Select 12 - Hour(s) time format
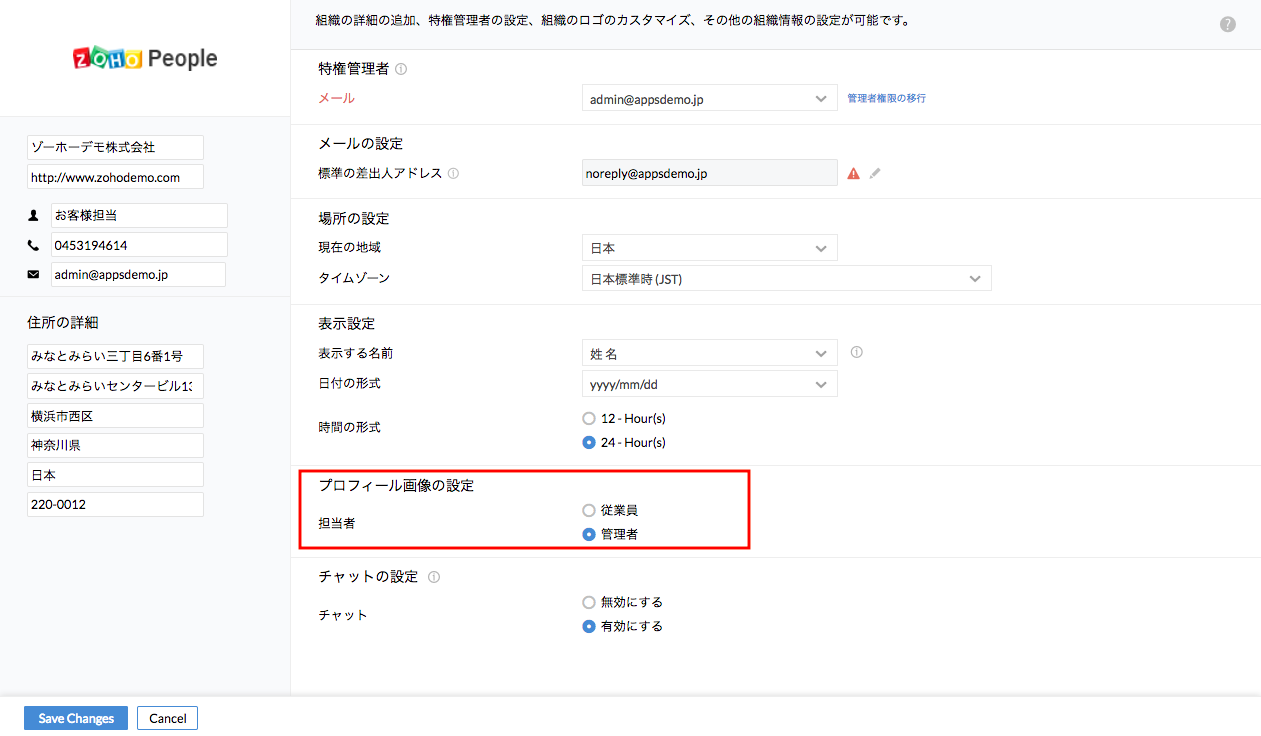This screenshot has height=736, width=1261. click(x=589, y=418)
